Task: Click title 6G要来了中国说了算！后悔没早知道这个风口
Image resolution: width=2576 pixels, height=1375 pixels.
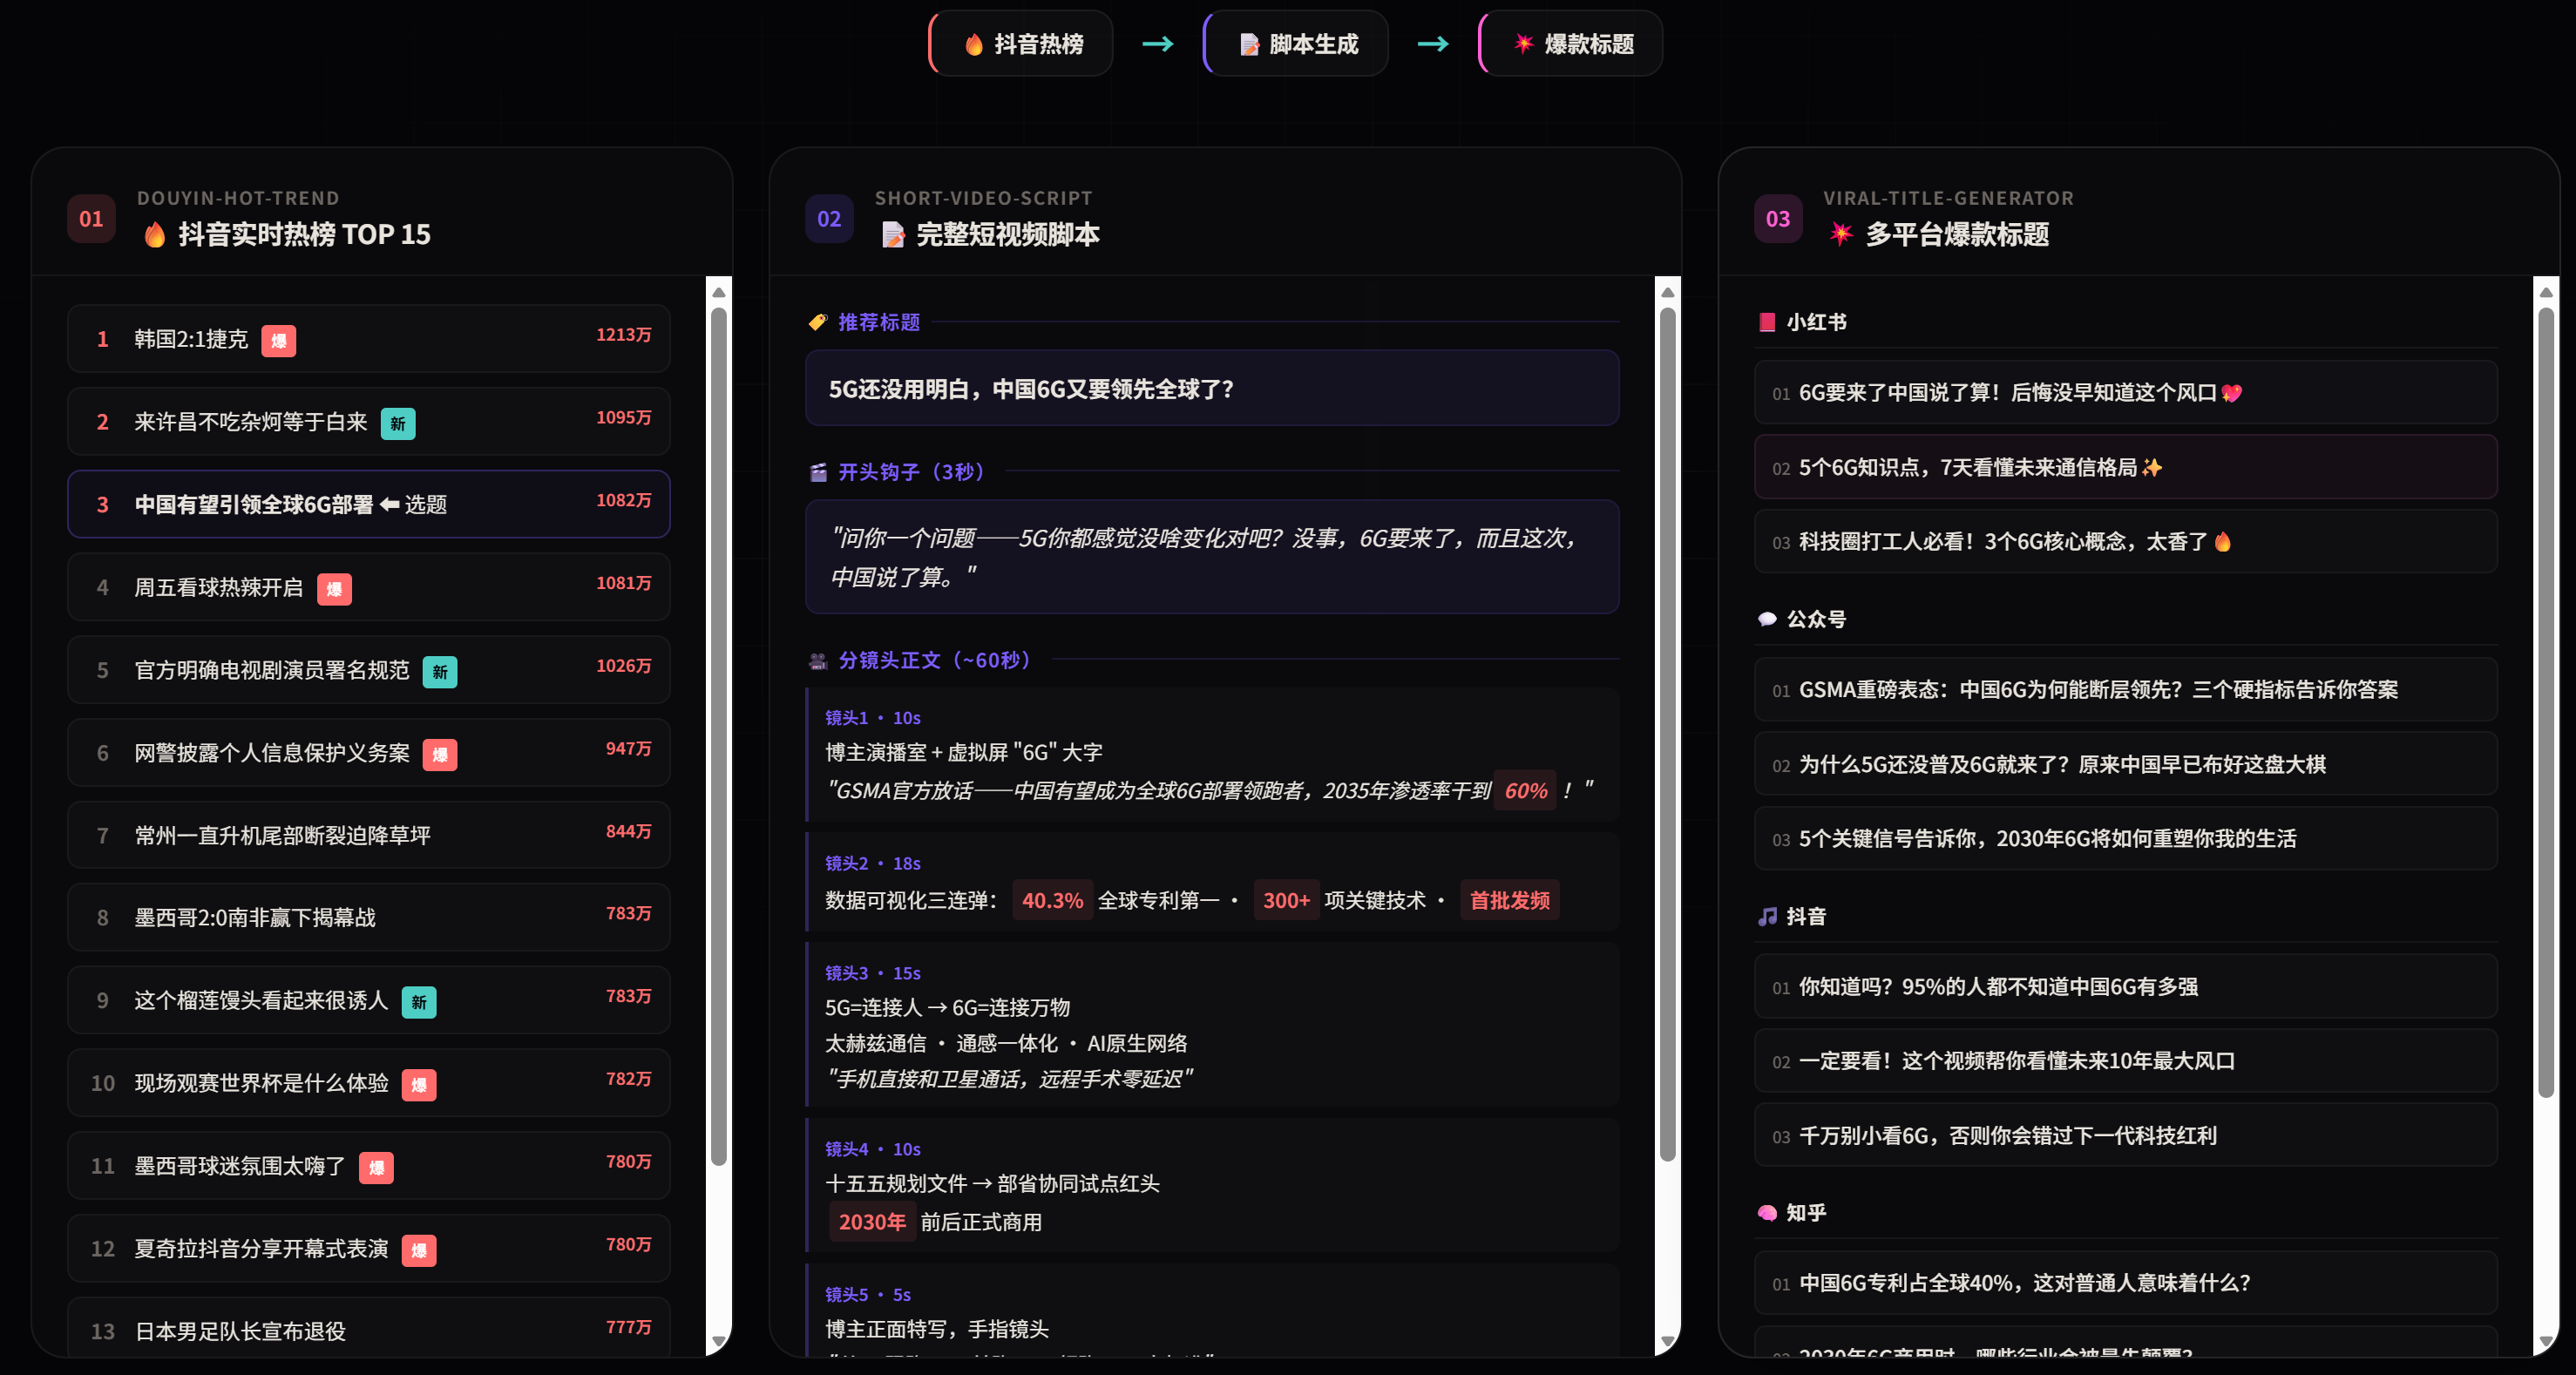Action: 2126,393
